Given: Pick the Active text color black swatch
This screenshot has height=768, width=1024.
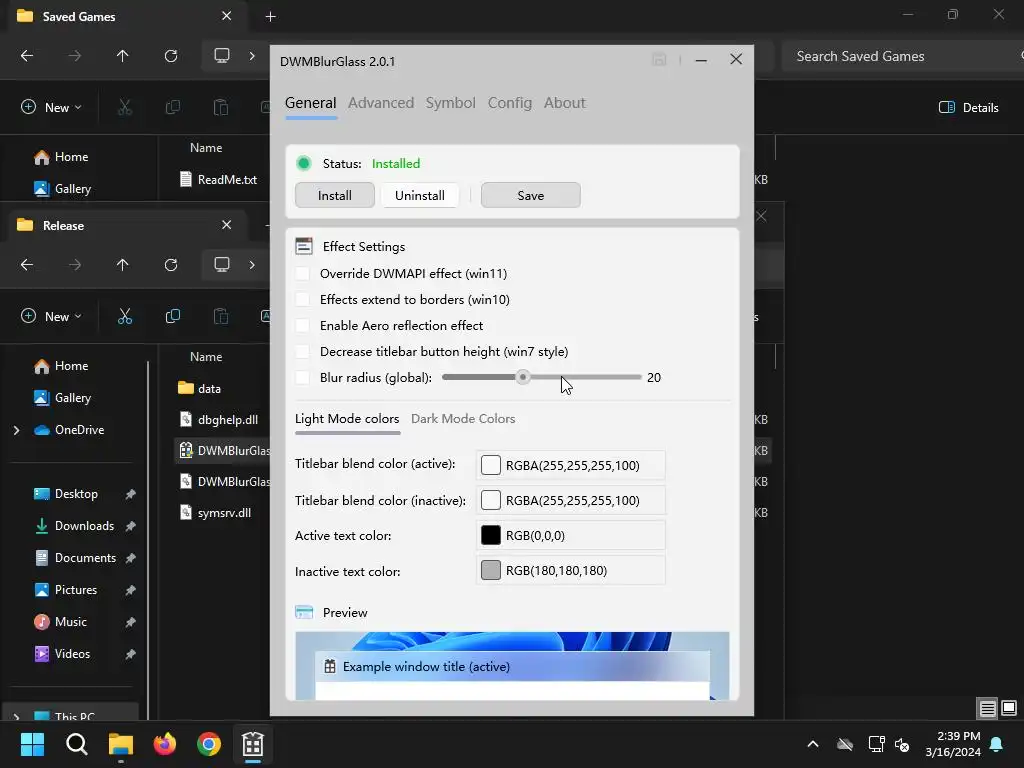Looking at the screenshot, I should 490,535.
